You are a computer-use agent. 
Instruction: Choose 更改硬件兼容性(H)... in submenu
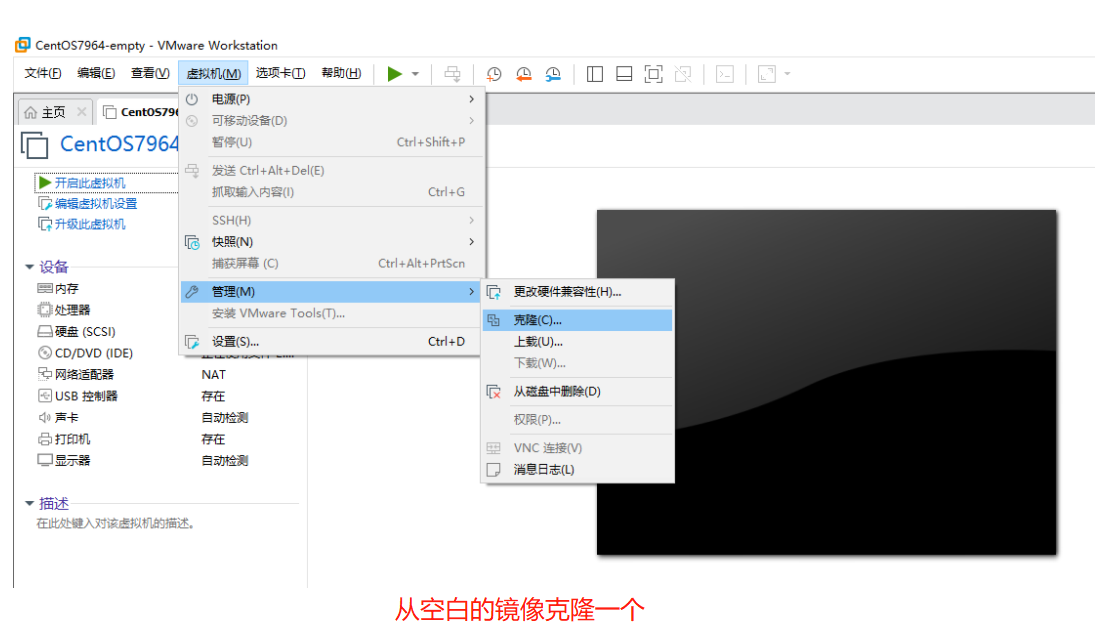[577, 291]
